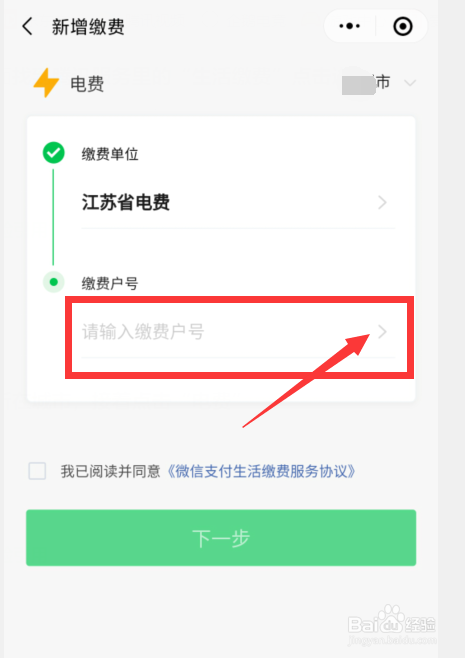Go back with the left arrow icon
The width and height of the screenshot is (465, 658).
[x=27, y=26]
